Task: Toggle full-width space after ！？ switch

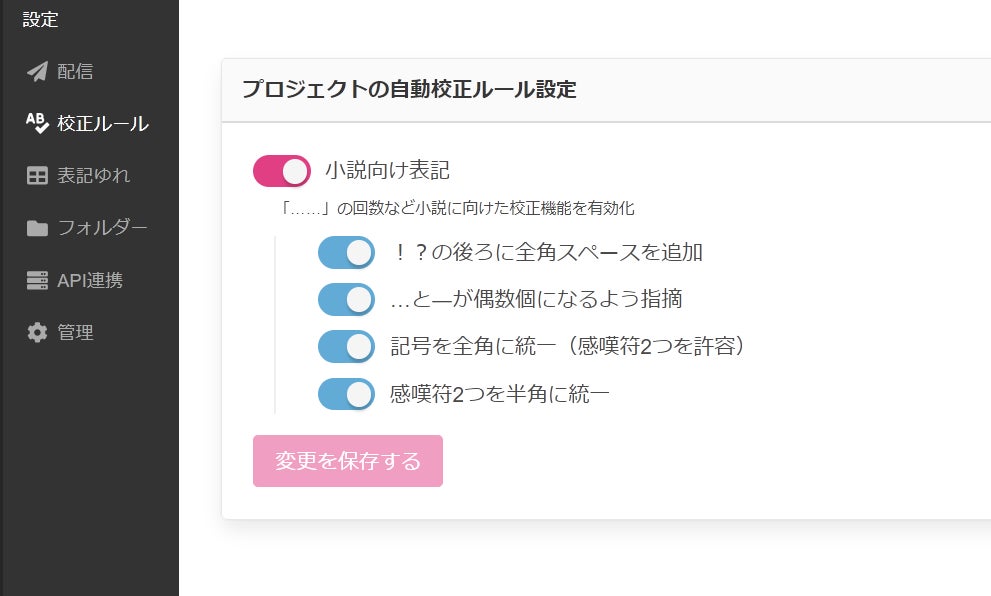Action: point(346,252)
